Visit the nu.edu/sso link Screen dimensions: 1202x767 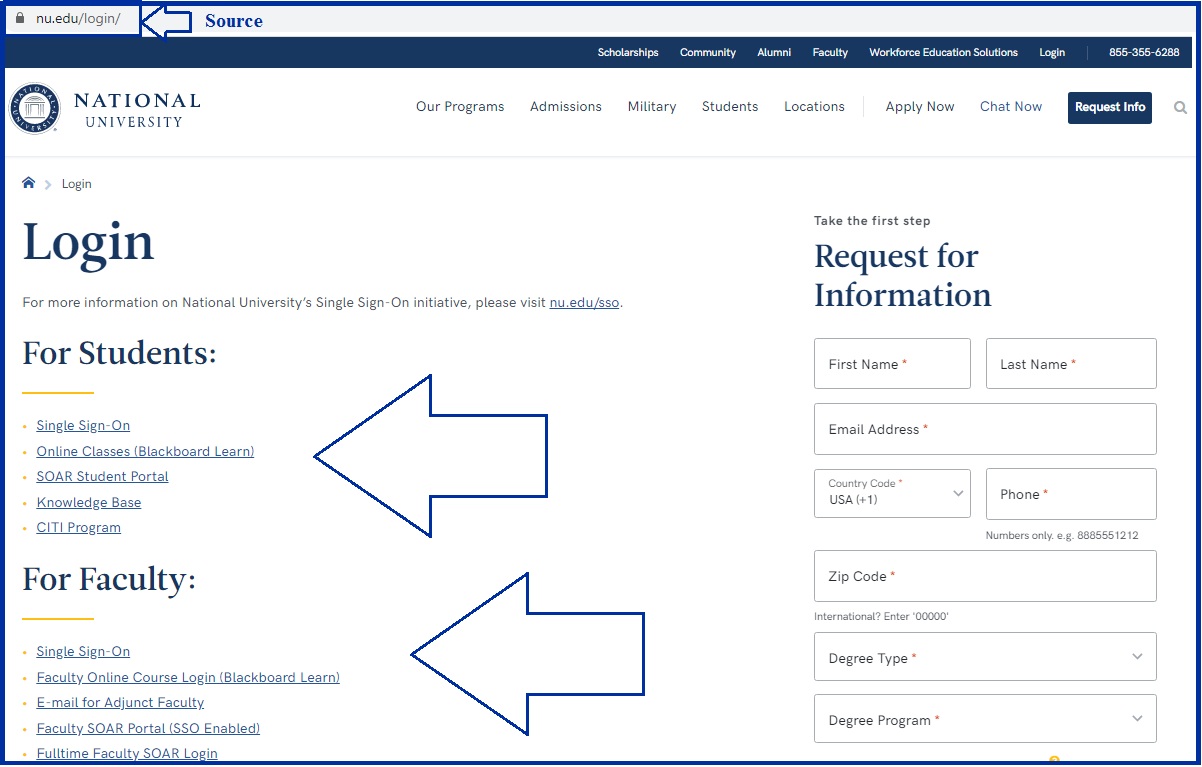(584, 303)
